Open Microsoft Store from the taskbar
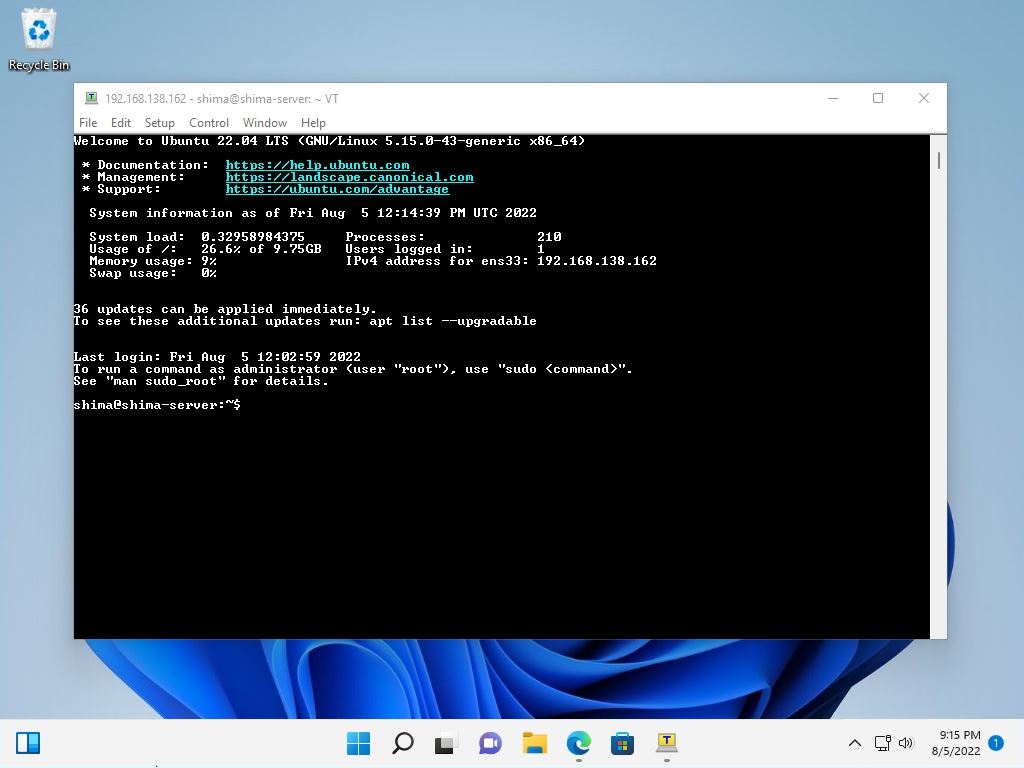The image size is (1024, 768). click(x=622, y=743)
